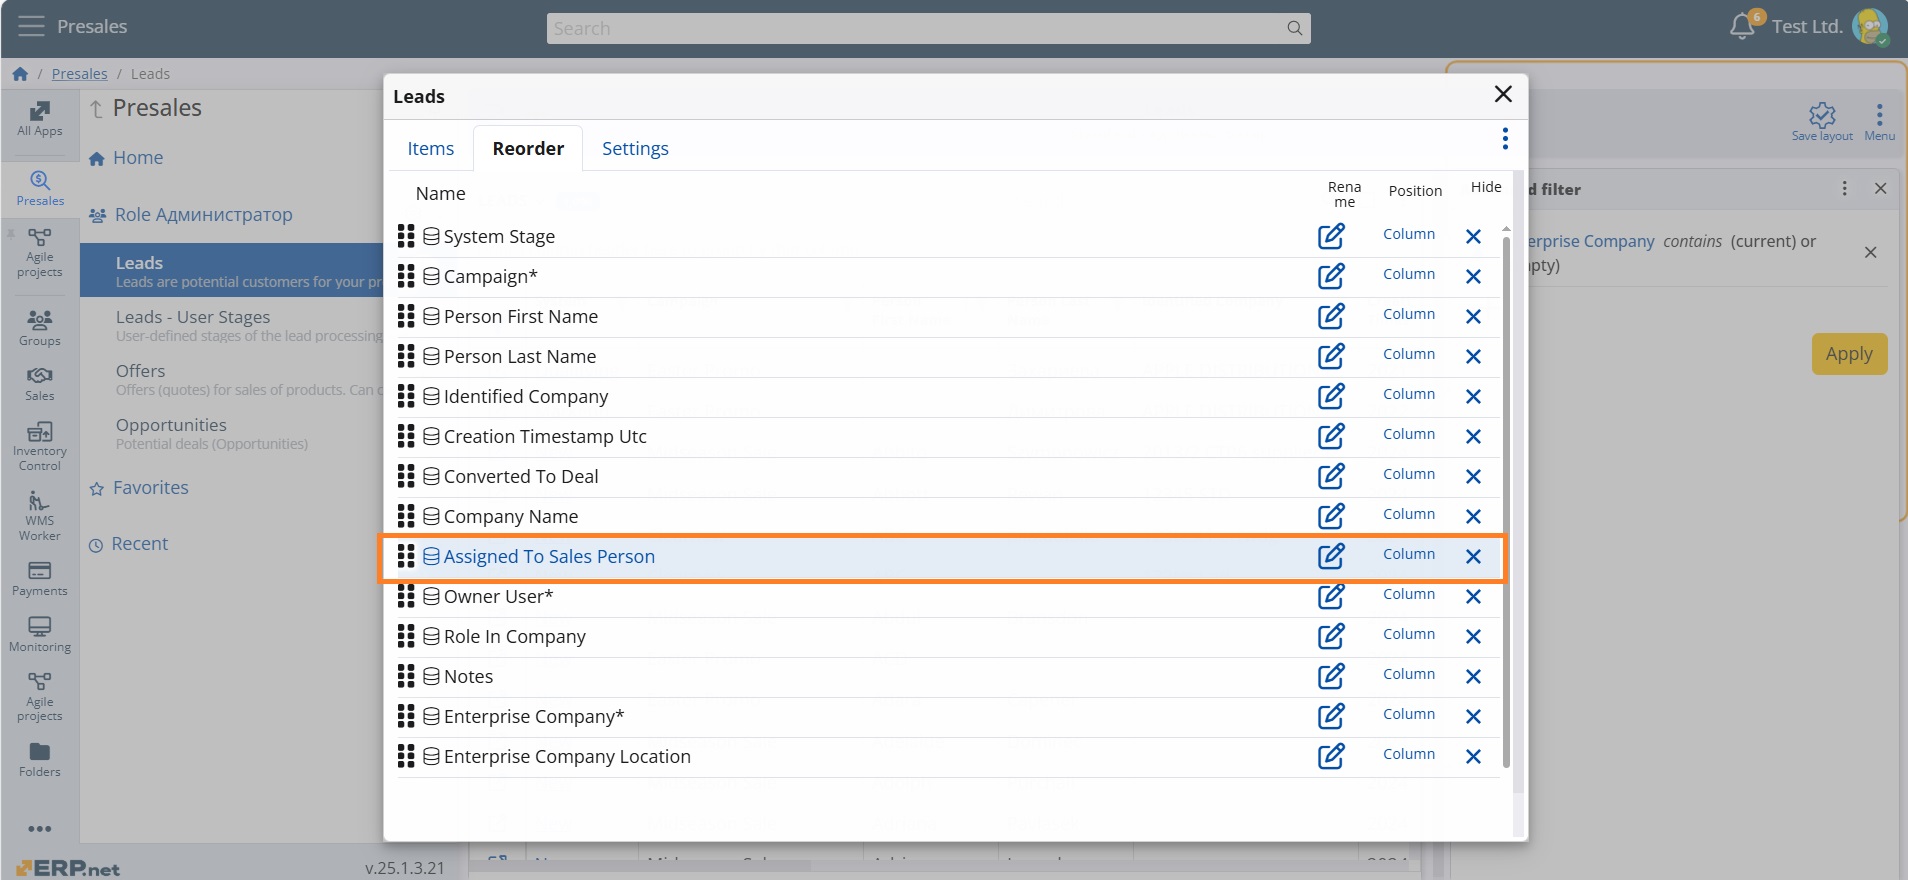Click the Apply filter button
This screenshot has height=880, width=1908.
click(x=1849, y=354)
